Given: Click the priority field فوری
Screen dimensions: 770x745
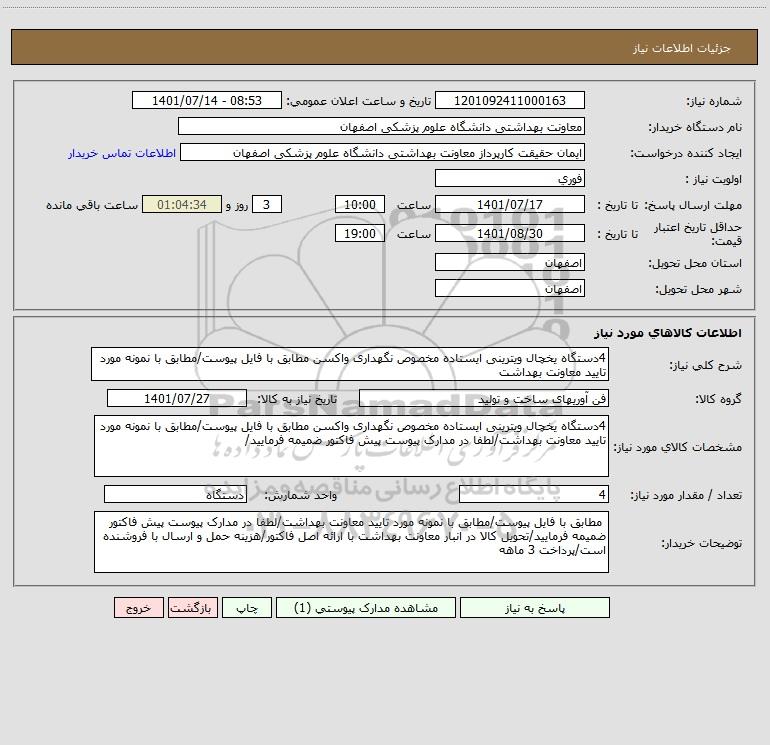Looking at the screenshot, I should (510, 178).
